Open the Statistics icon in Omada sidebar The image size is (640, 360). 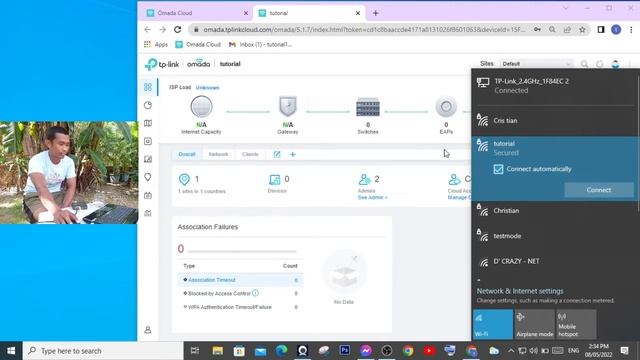click(x=148, y=105)
